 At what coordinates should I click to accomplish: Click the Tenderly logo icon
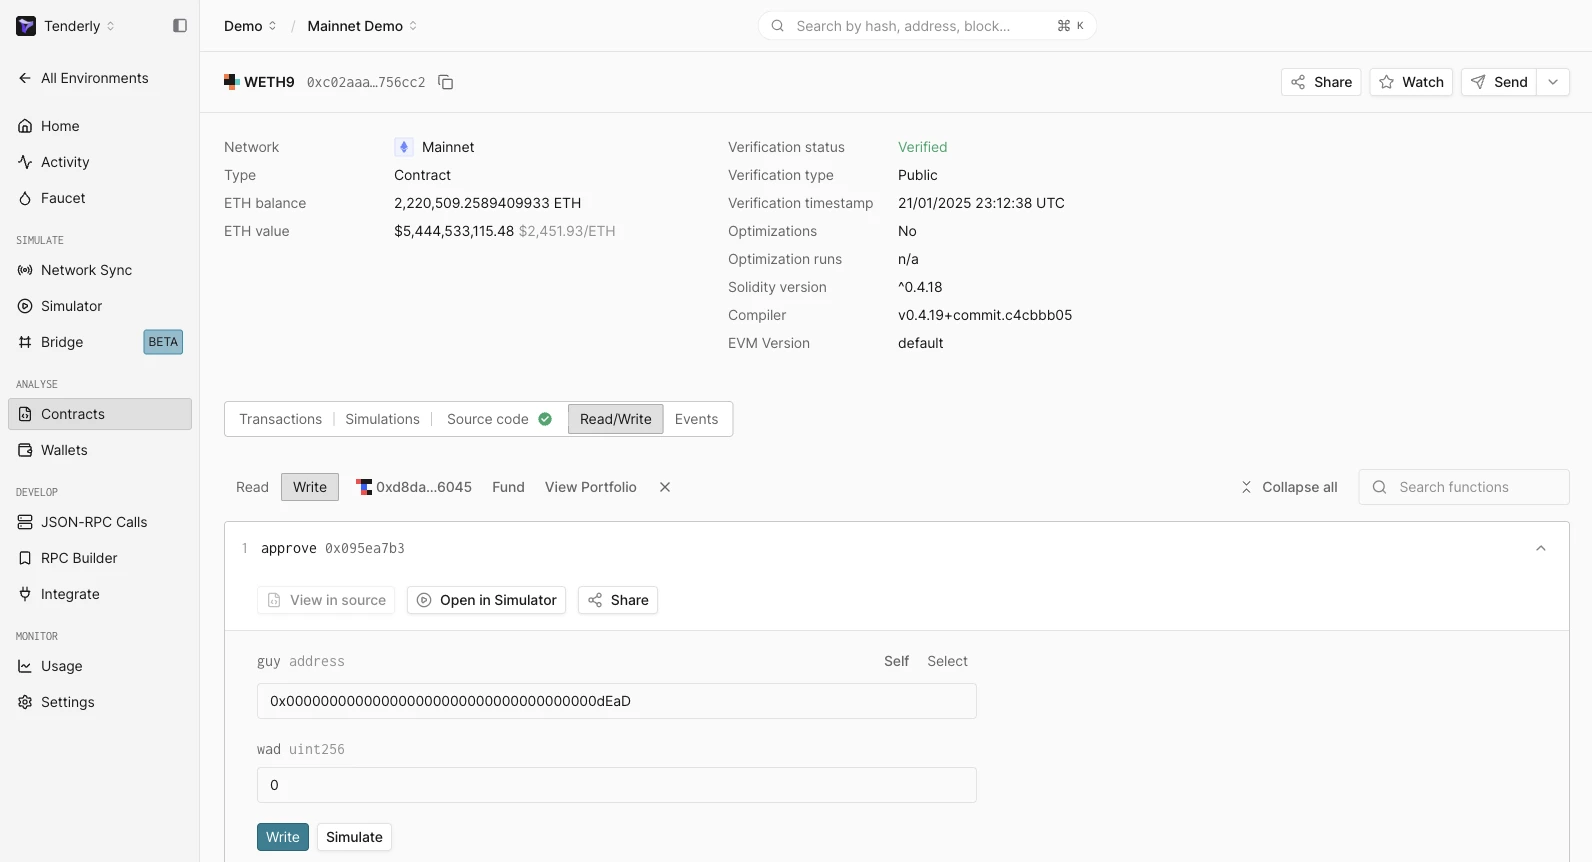(x=26, y=26)
